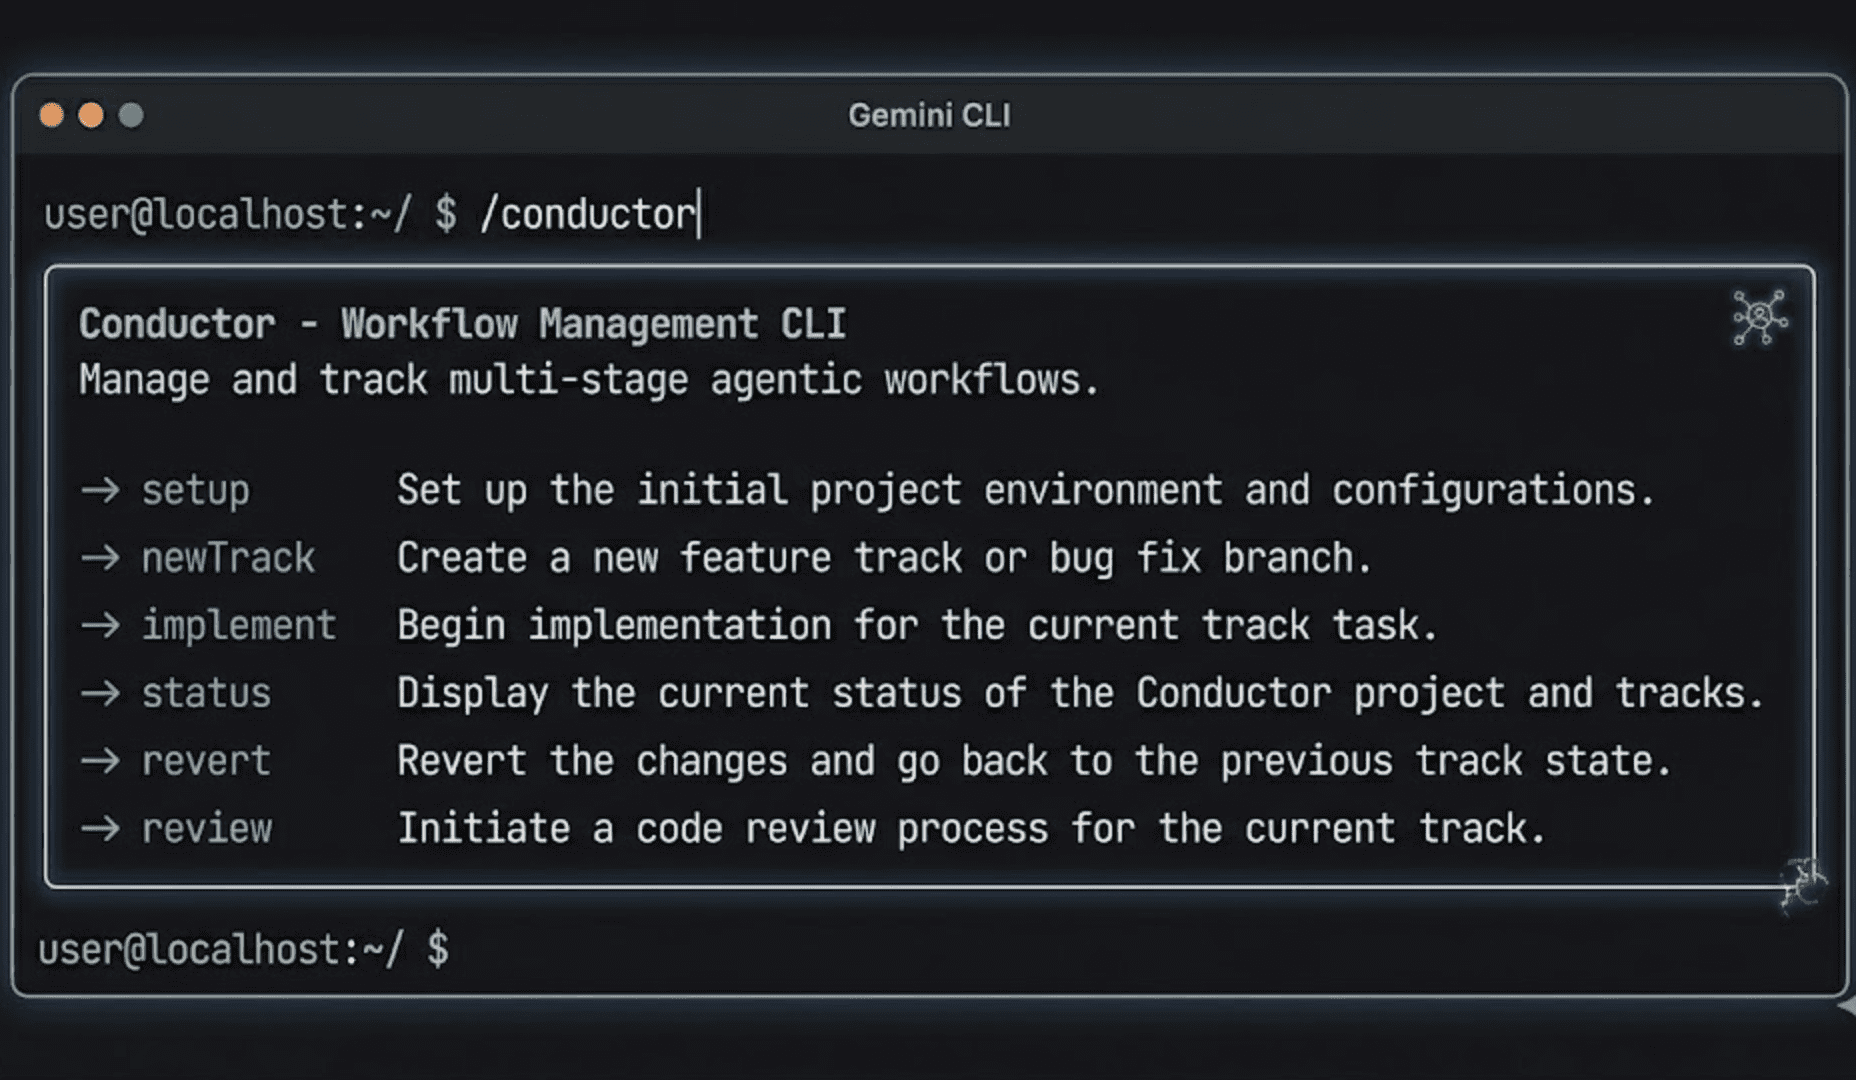Click 'Revert the changes and go back' description
The image size is (1856, 1080).
coord(1035,761)
